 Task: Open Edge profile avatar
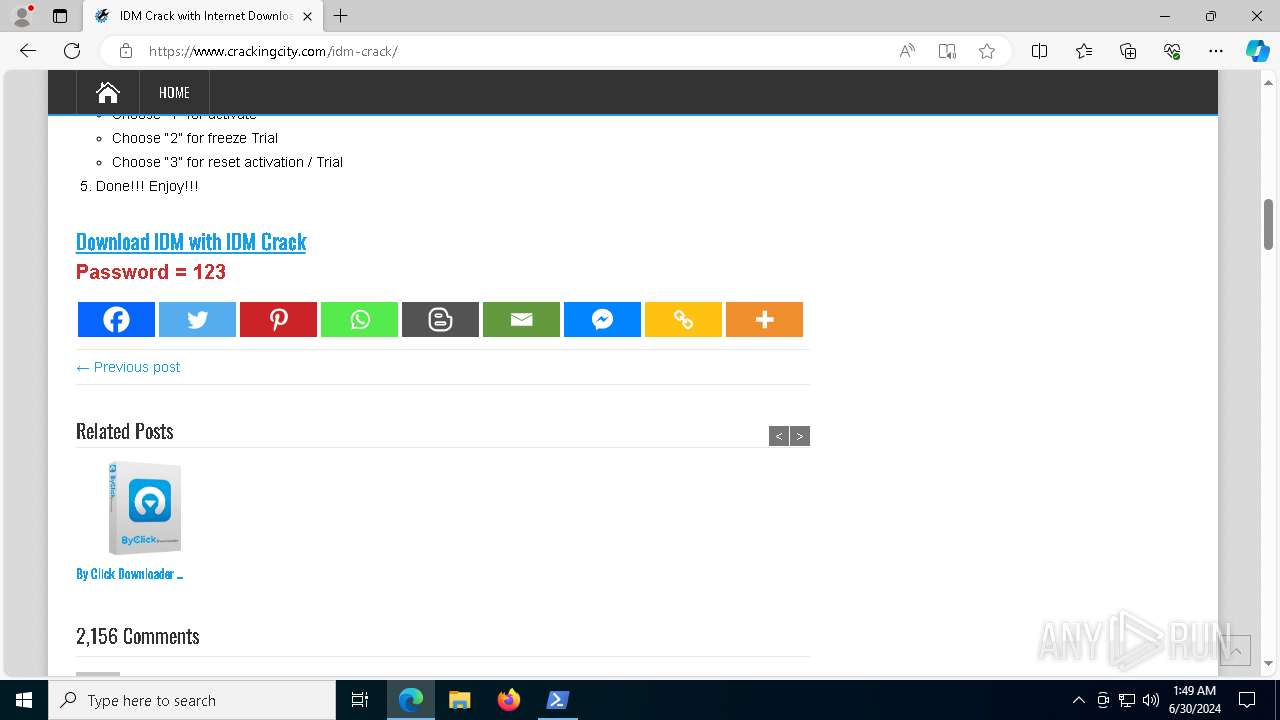click(x=22, y=16)
